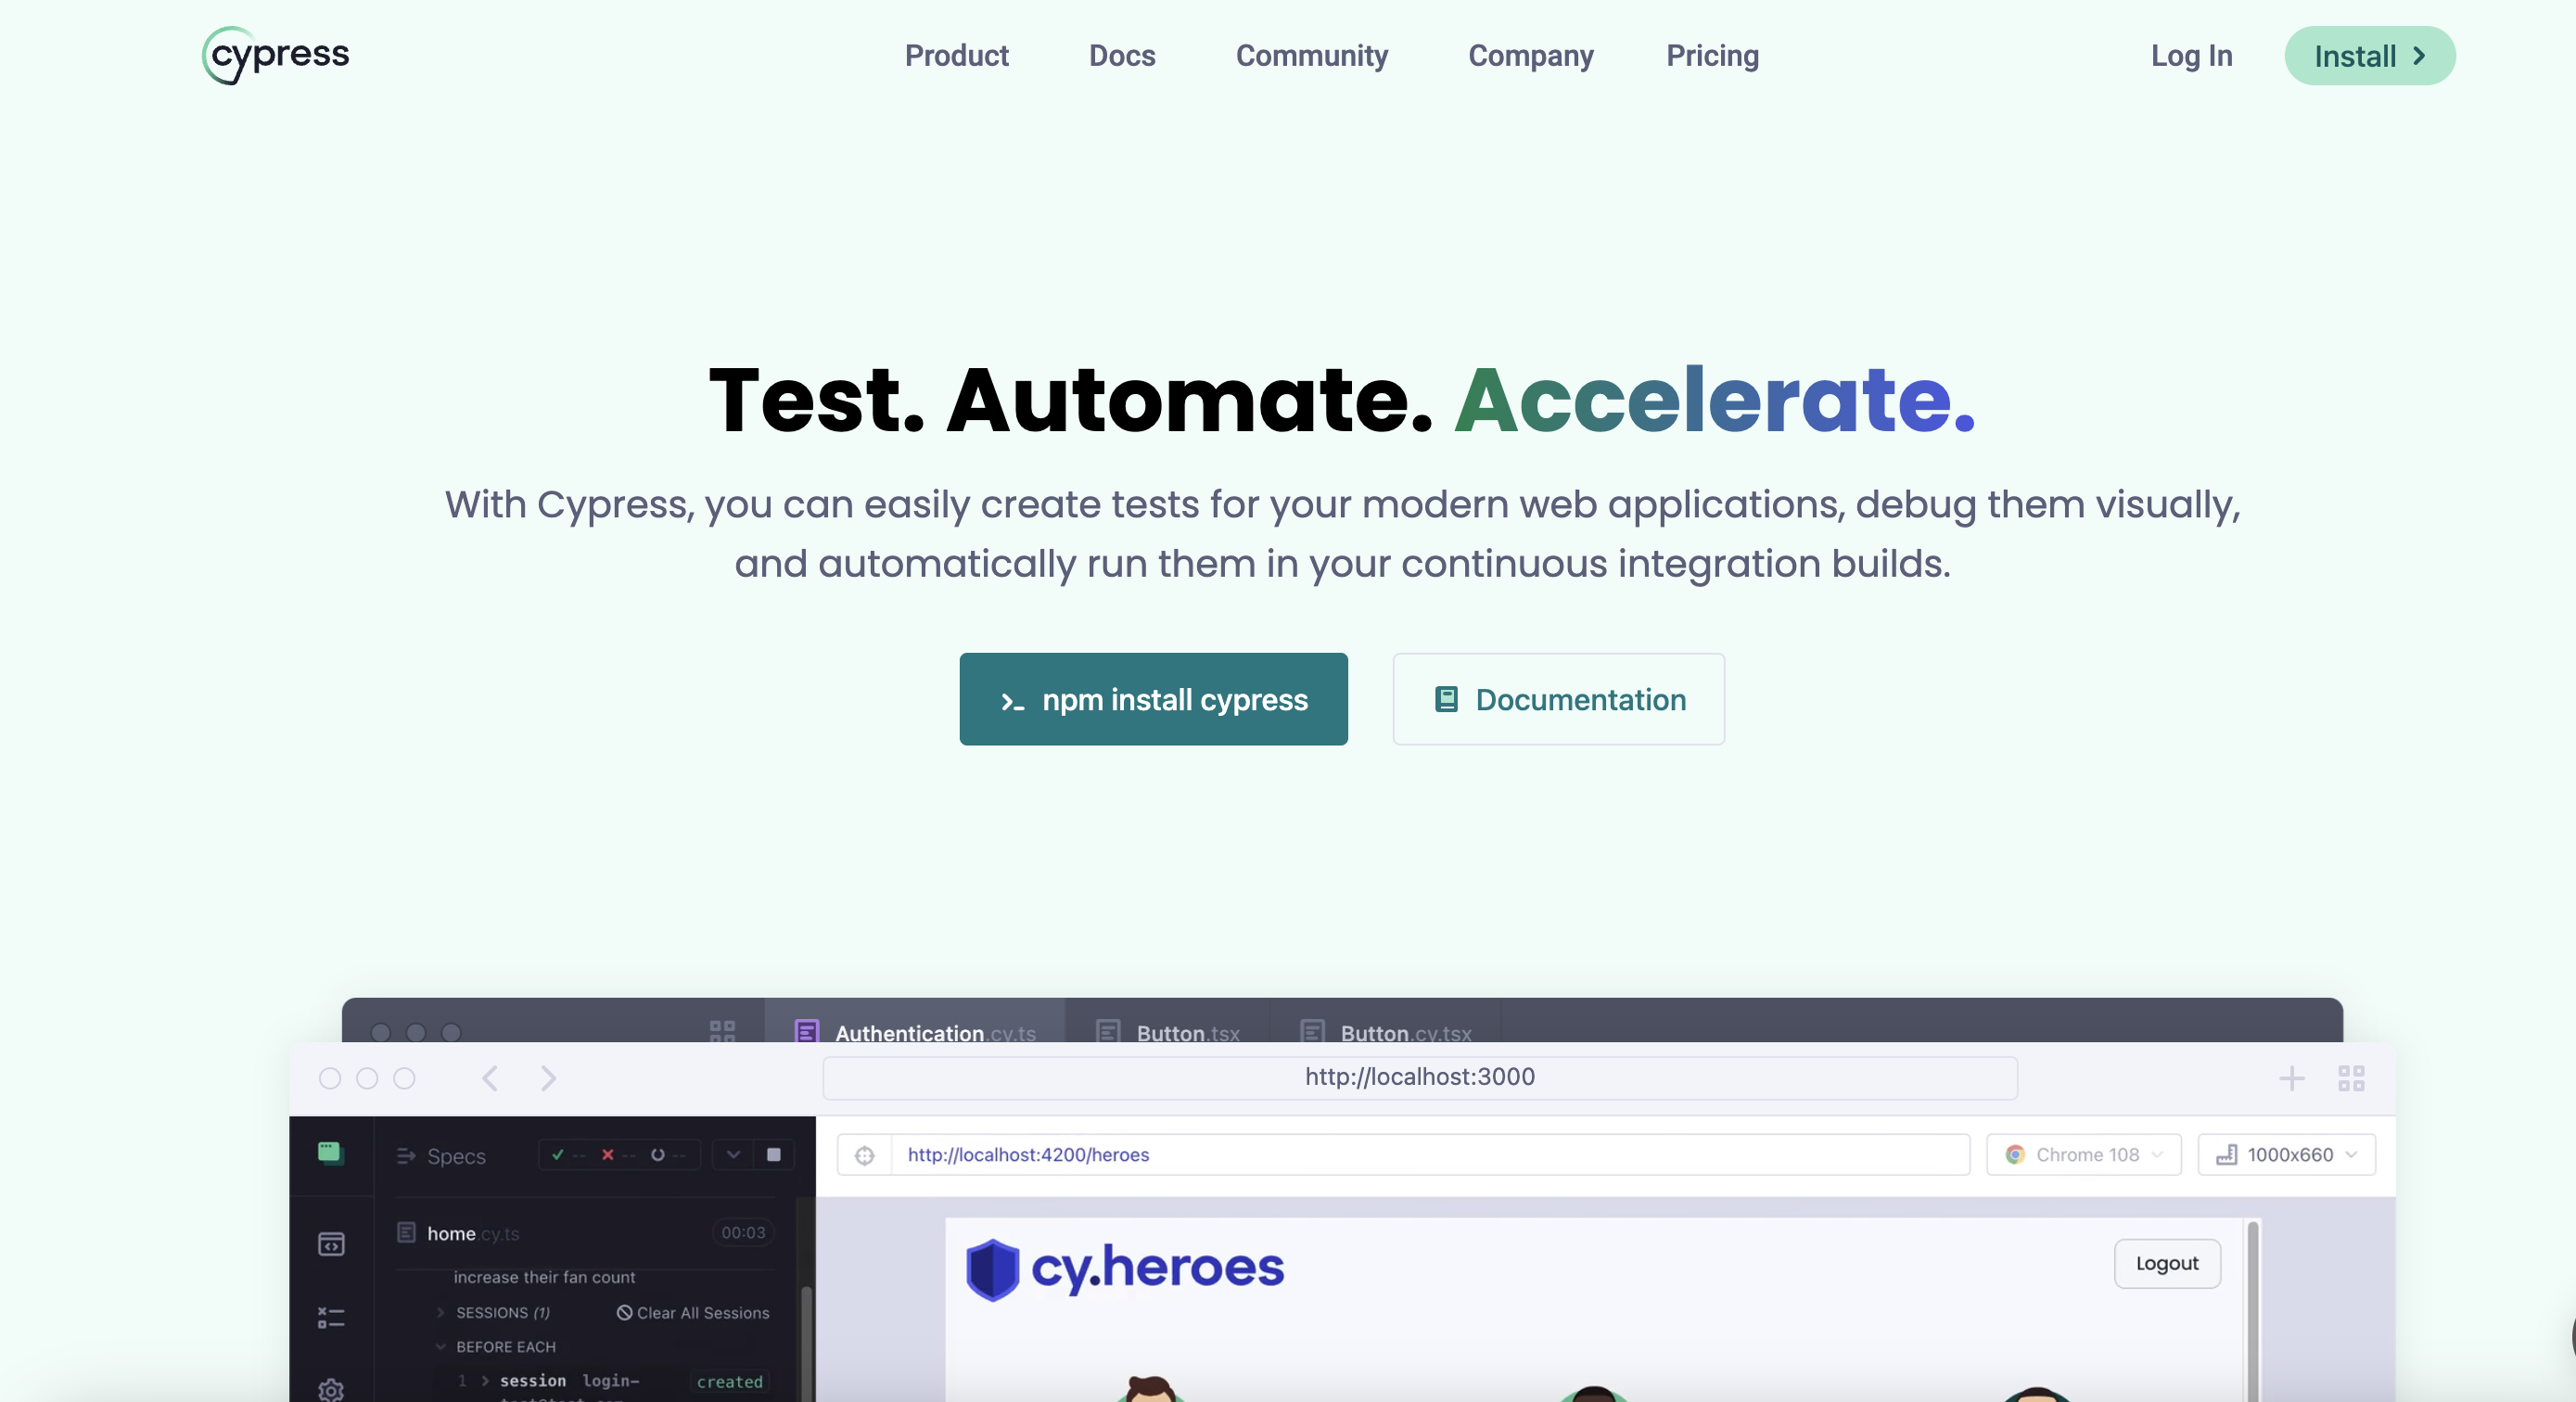
Task: Click the passed tests checkmark counter
Action: pyautogui.click(x=567, y=1155)
